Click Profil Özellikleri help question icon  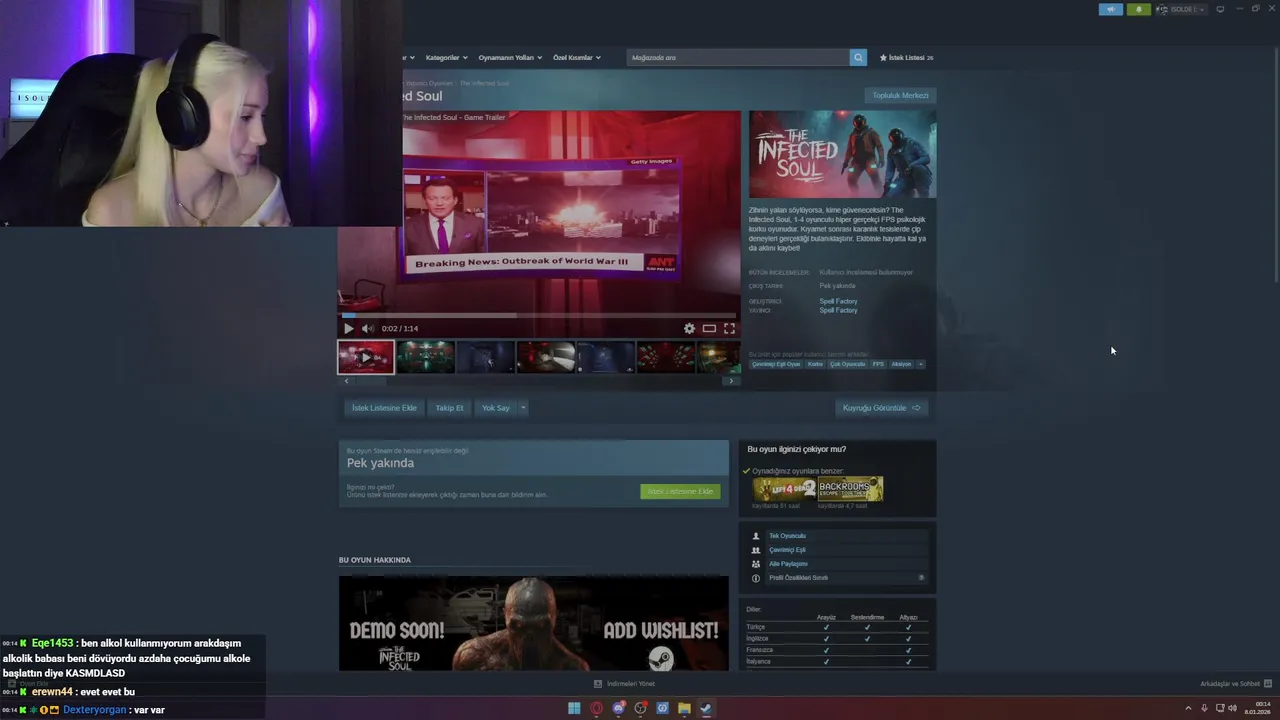(x=921, y=578)
